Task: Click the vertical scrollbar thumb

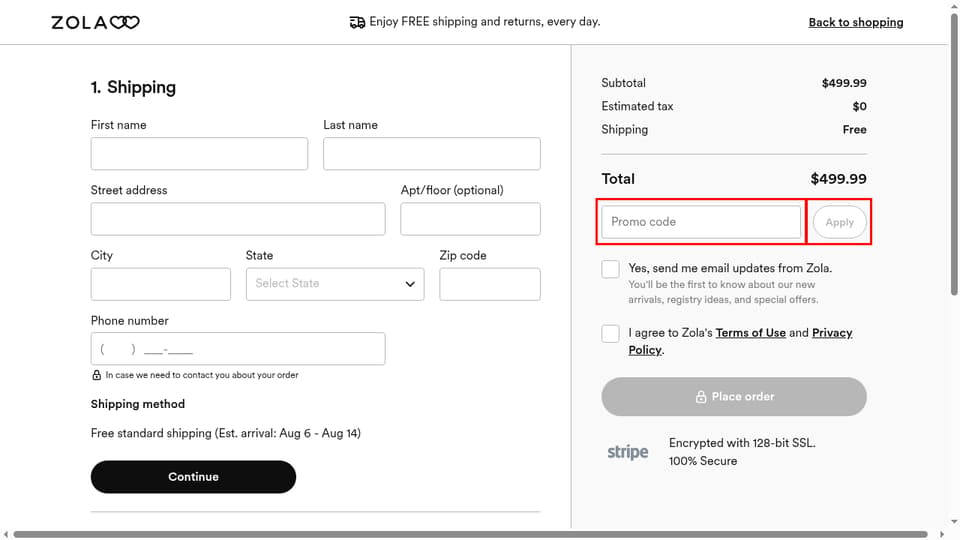Action: [954, 153]
